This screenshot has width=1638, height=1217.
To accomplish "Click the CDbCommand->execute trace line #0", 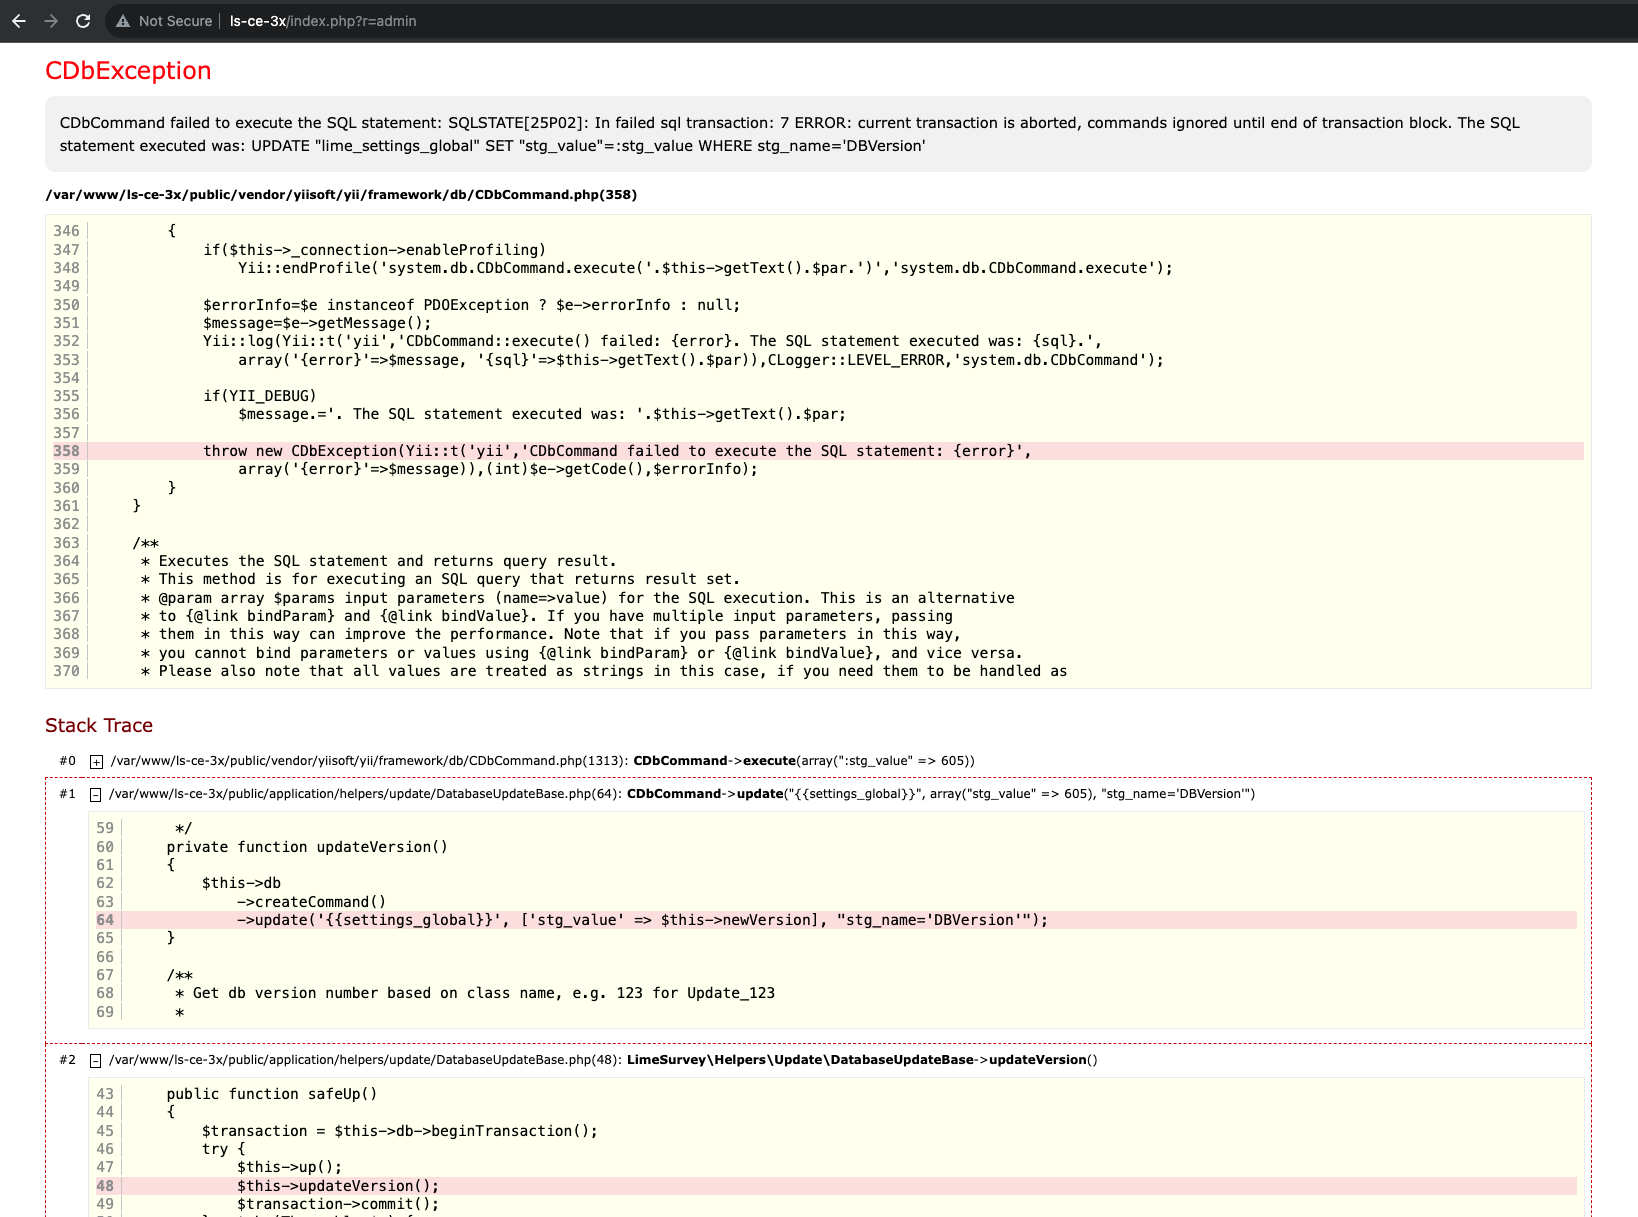I will click(540, 761).
